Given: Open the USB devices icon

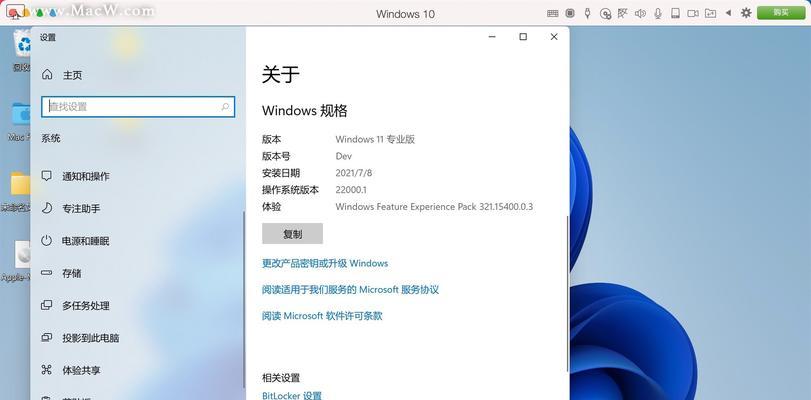Looking at the screenshot, I should click(588, 13).
